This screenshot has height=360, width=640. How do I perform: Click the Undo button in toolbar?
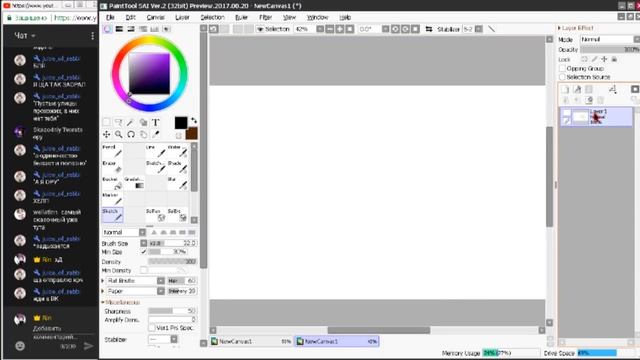pyautogui.click(x=213, y=29)
